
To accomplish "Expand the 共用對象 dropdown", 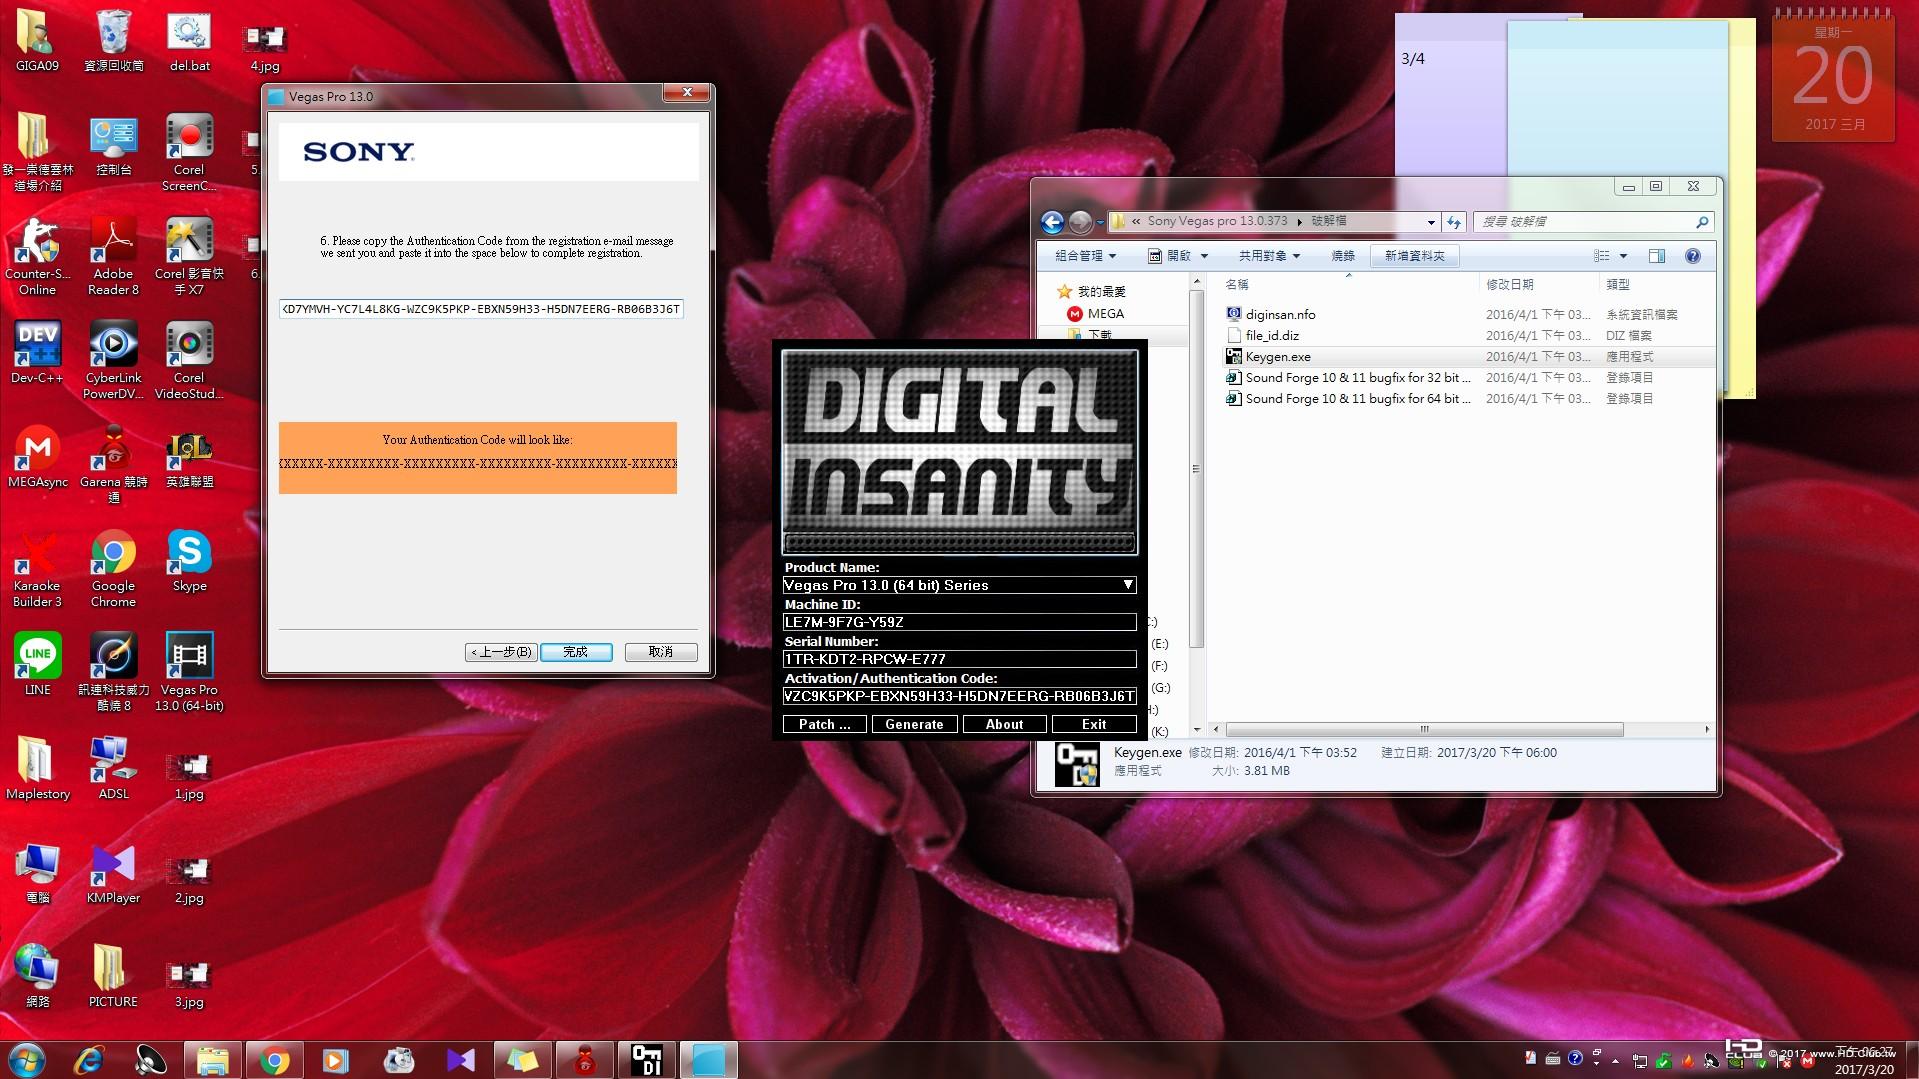I will click(1268, 256).
